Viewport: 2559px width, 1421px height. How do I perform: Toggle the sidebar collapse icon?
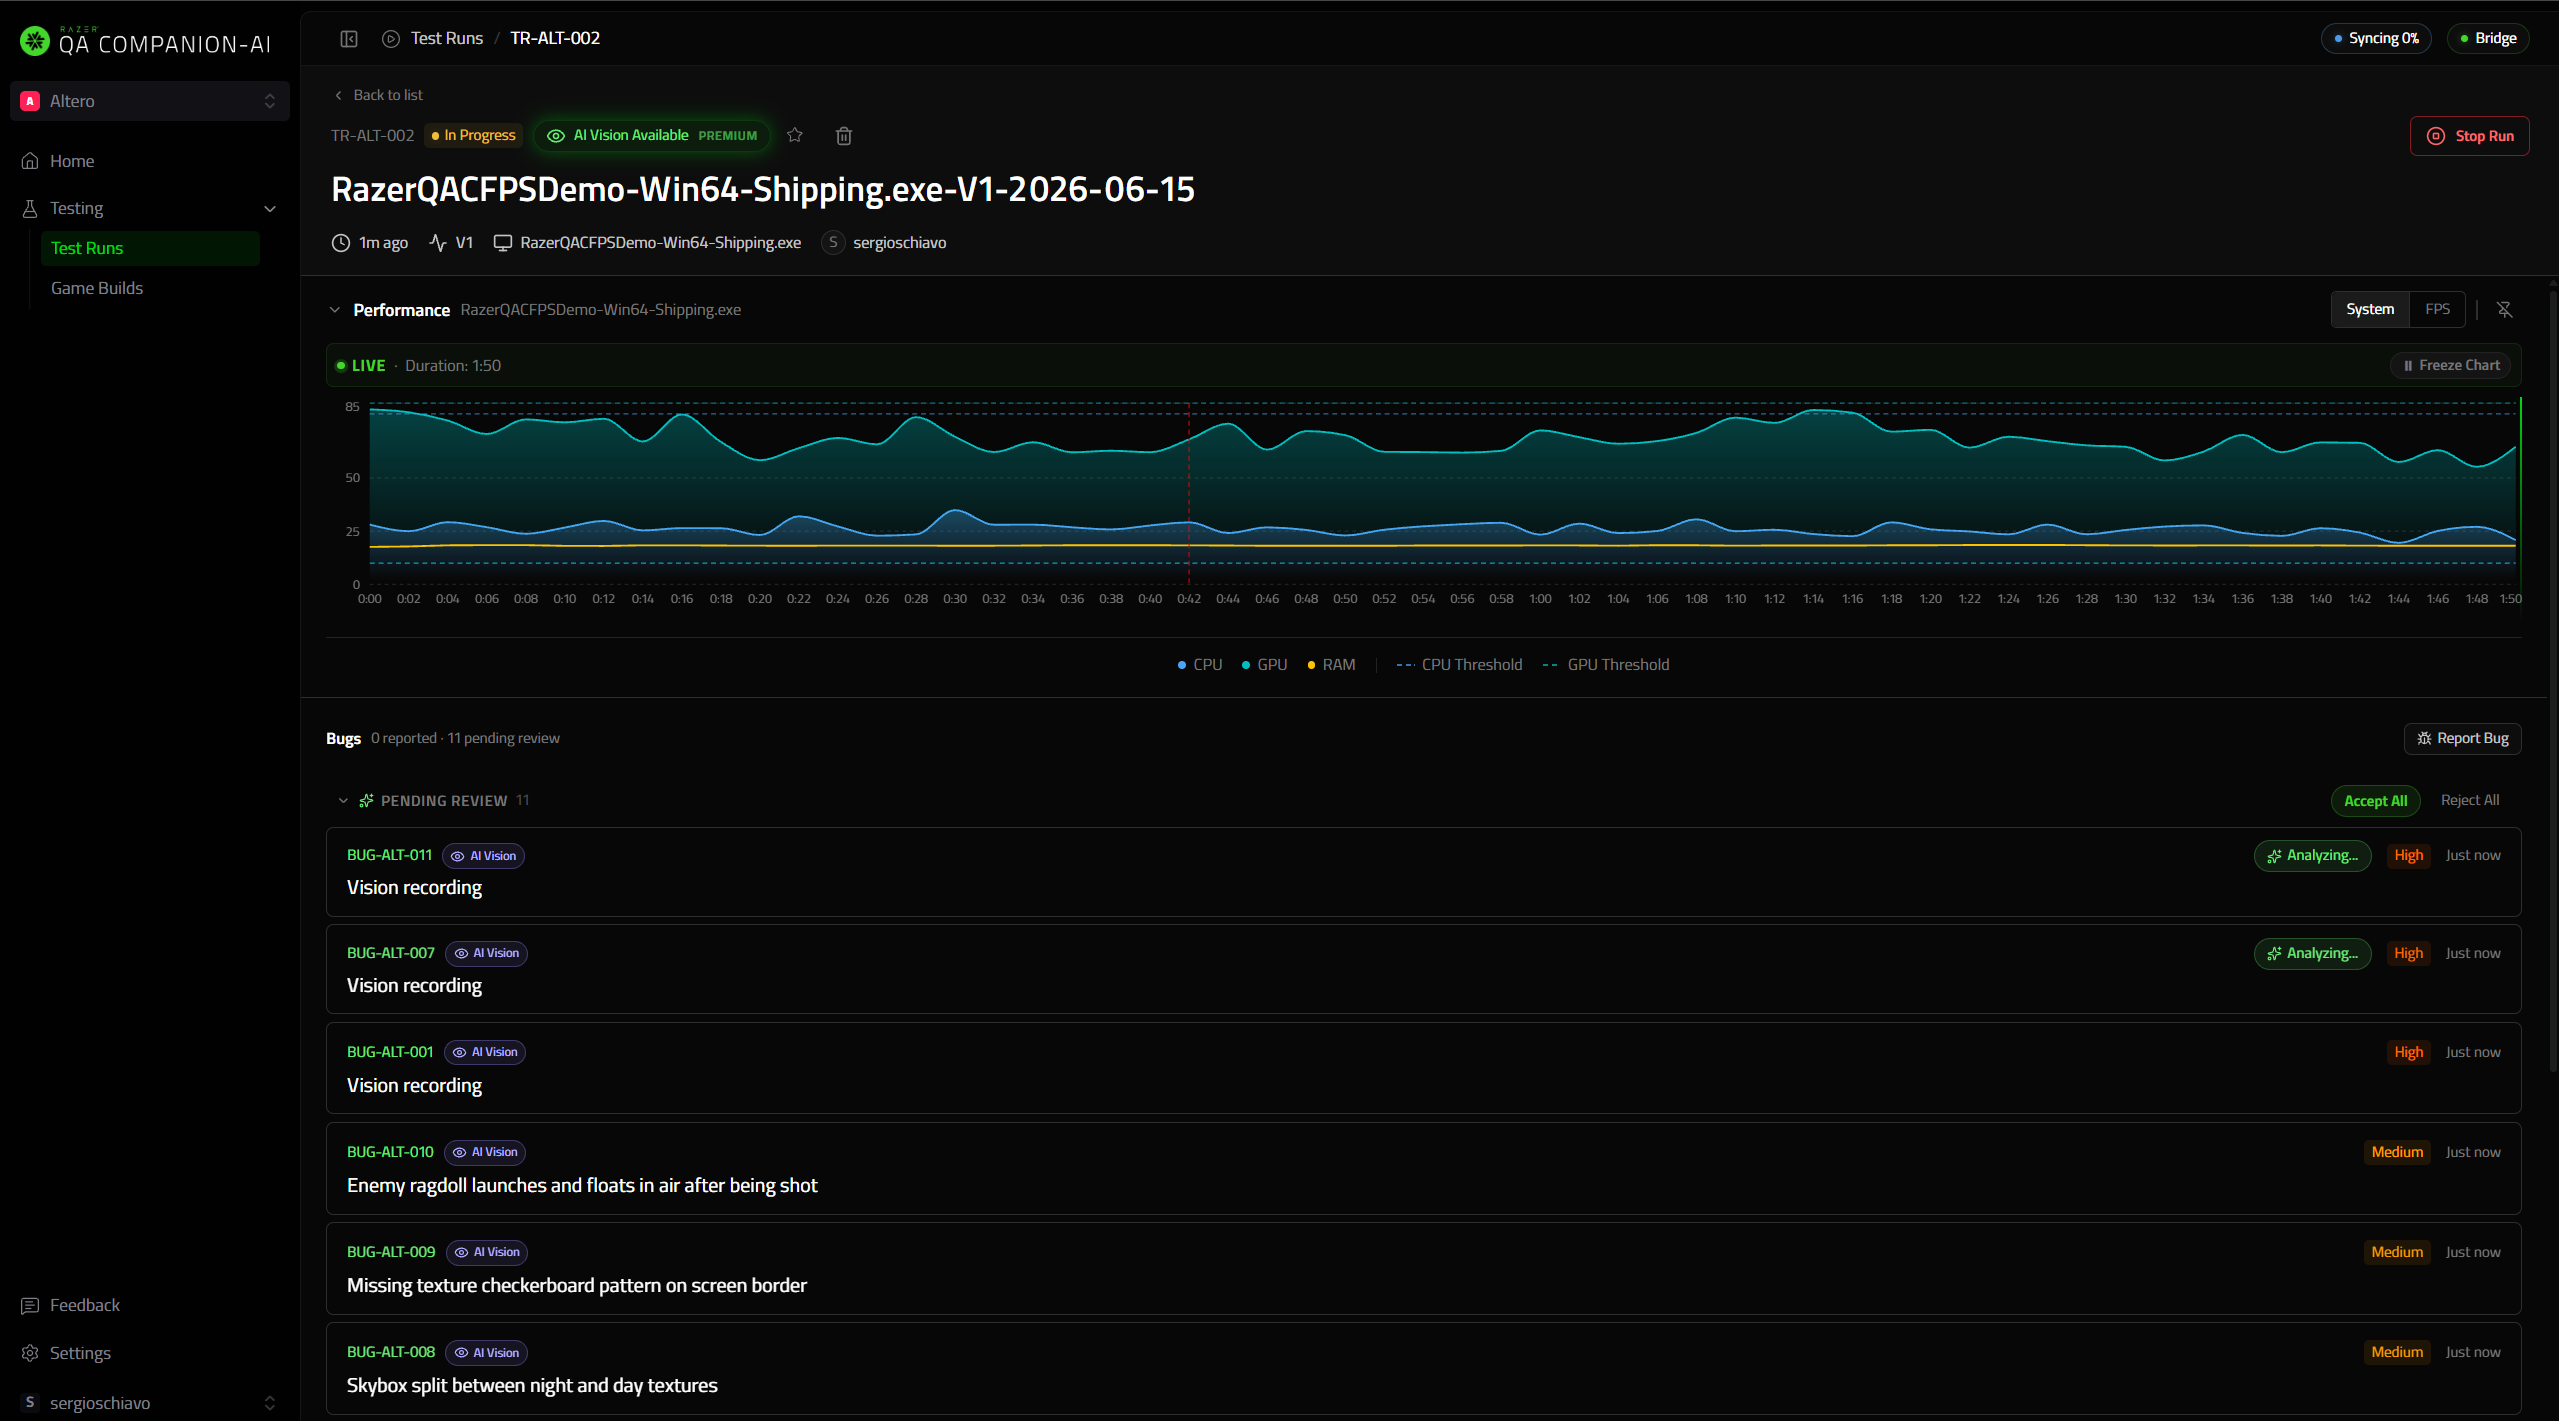(349, 38)
